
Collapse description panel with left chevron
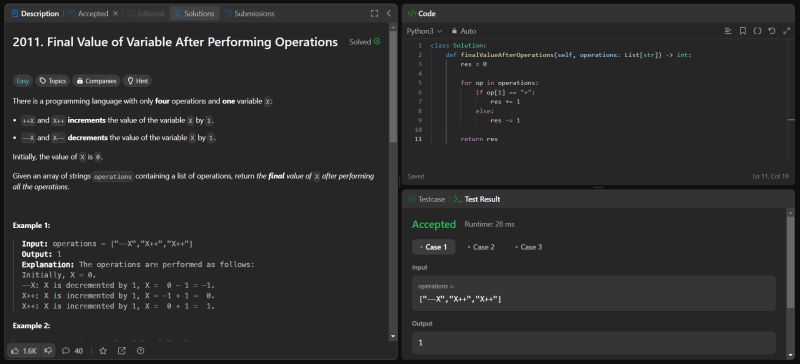389,14
